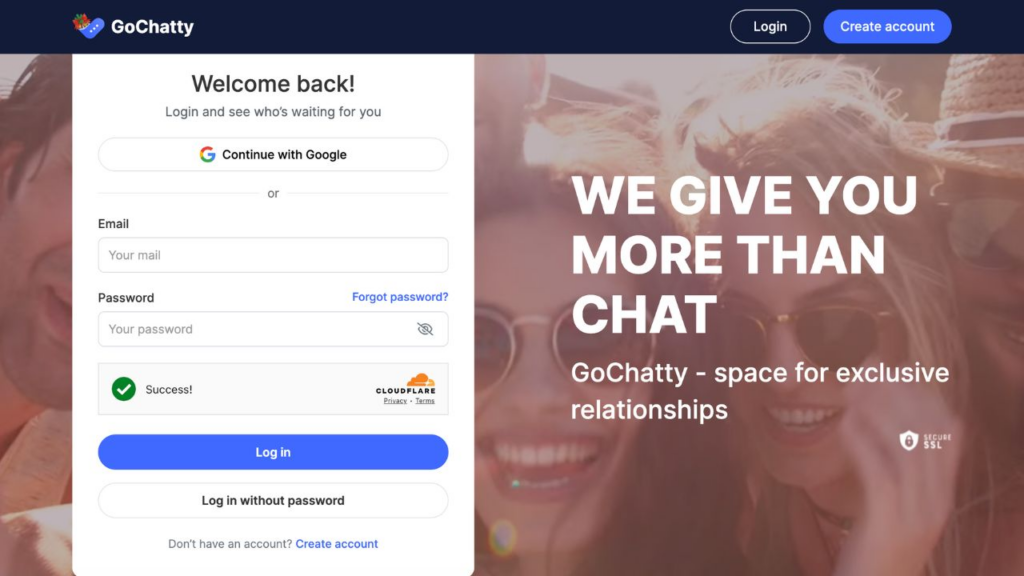Continue with Google sign-in
Viewport: 1024px width, 576px height.
point(273,155)
